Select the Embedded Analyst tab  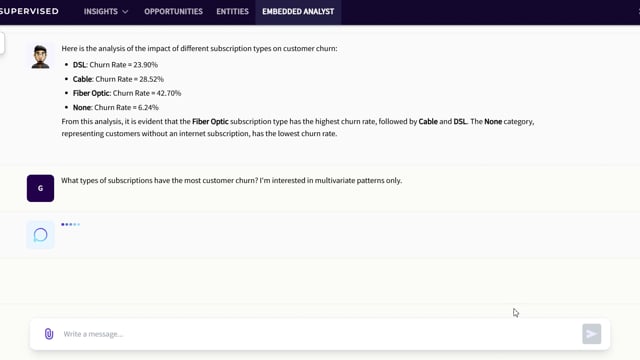click(298, 11)
